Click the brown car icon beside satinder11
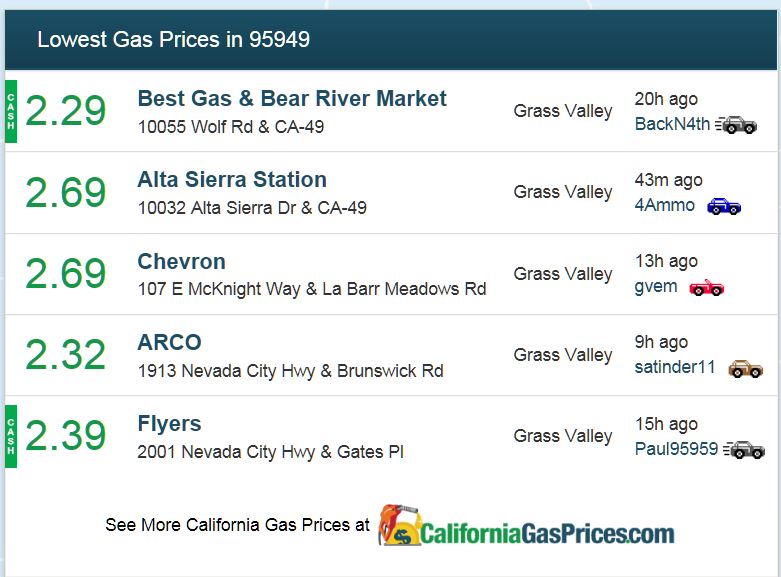 745,368
